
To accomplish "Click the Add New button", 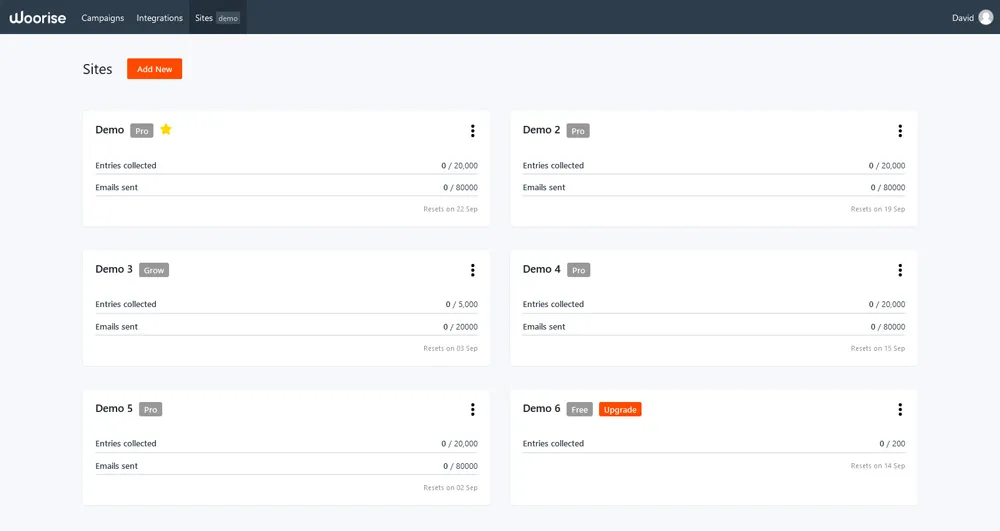I will tap(154, 69).
